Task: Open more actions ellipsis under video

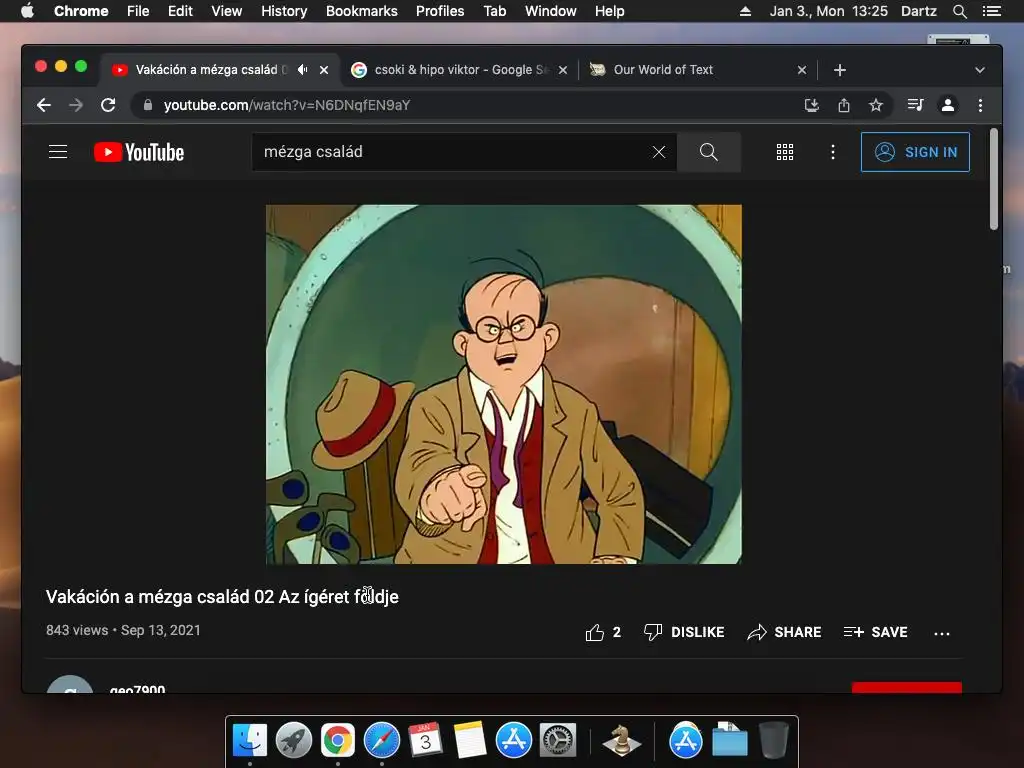Action: 942,633
